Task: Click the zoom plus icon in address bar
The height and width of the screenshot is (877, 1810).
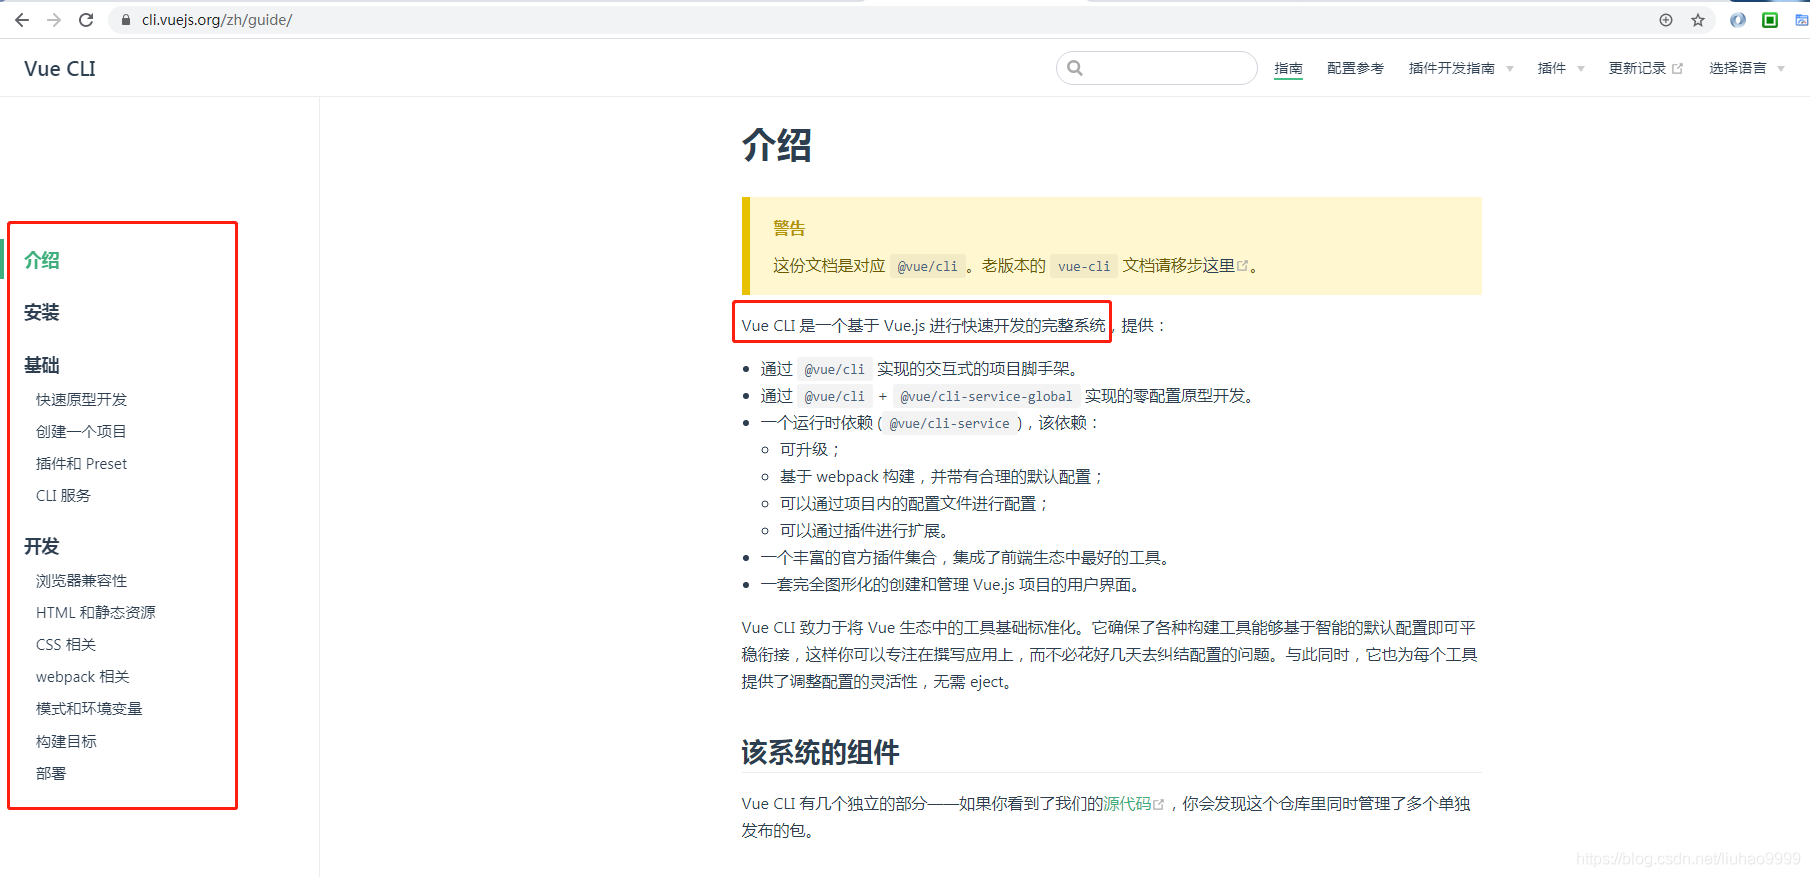Action: click(x=1666, y=20)
